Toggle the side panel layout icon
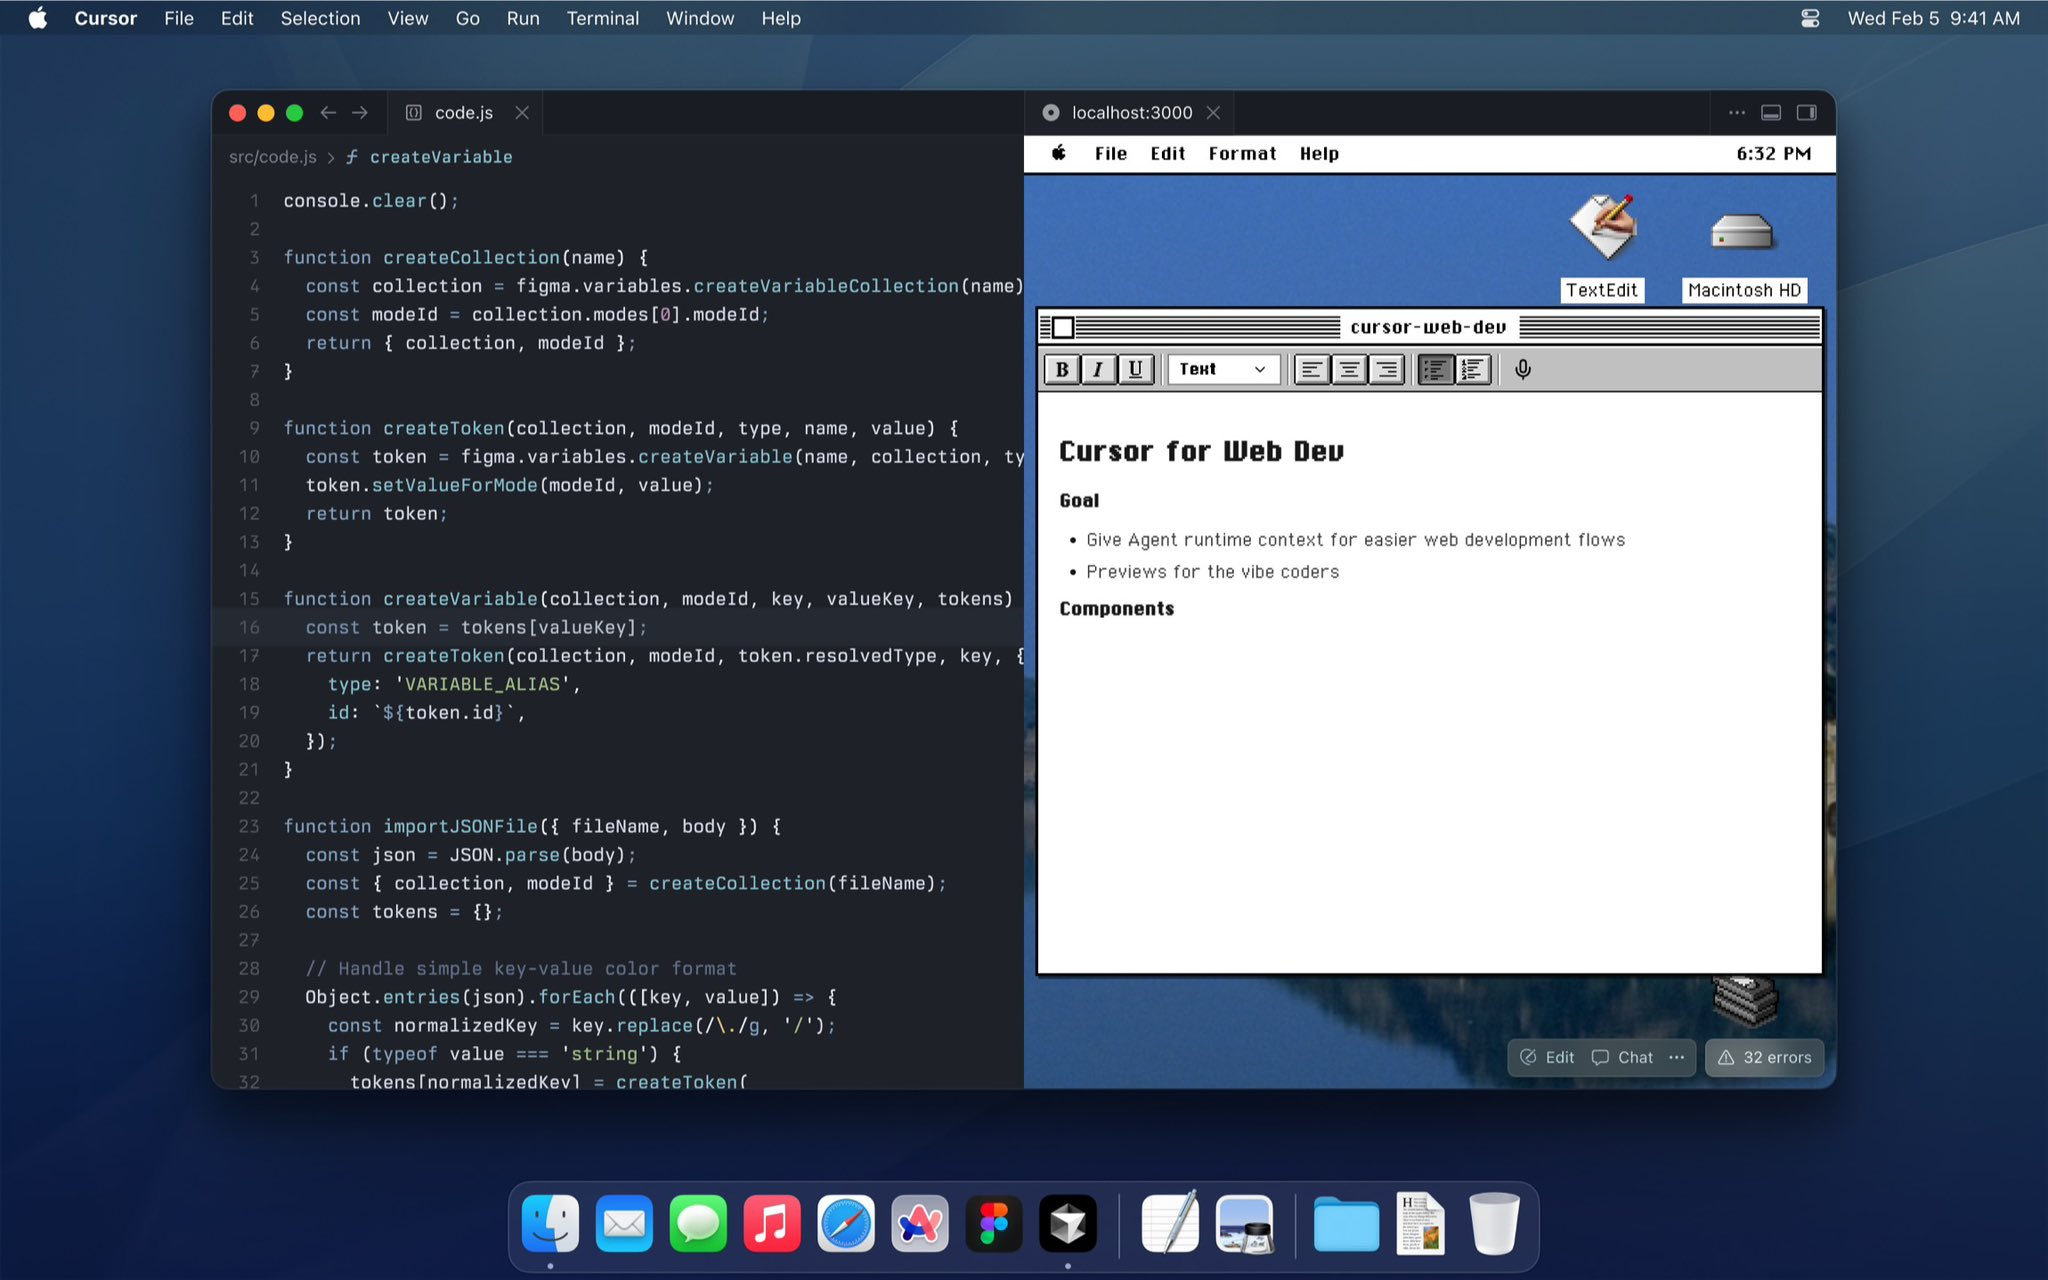2048x1280 pixels. [x=1807, y=113]
